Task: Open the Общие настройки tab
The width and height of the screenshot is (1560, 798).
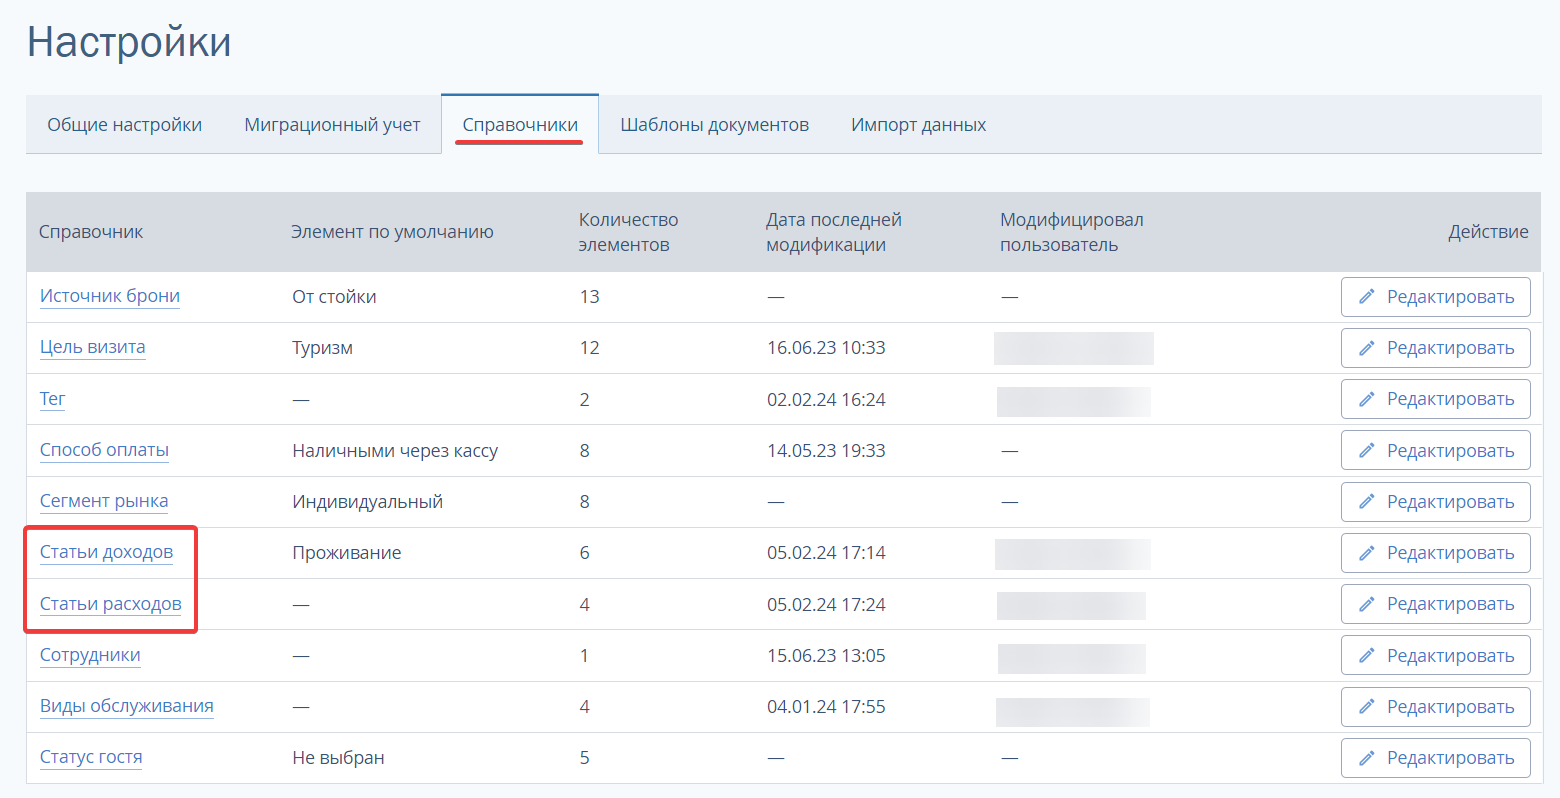Action: (x=125, y=125)
